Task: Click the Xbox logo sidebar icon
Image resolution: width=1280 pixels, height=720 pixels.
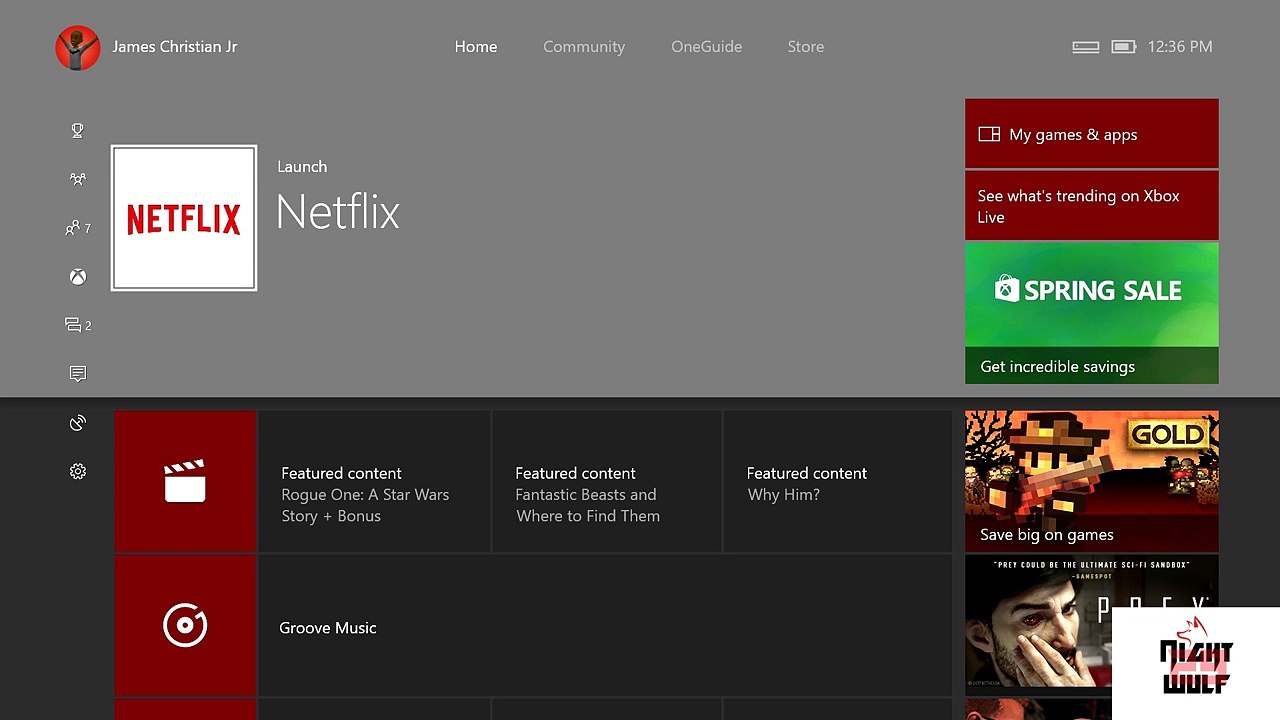Action: 77,277
